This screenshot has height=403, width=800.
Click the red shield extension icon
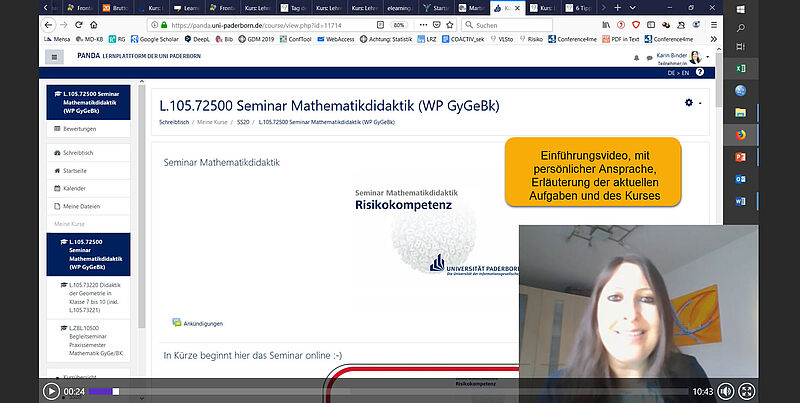[x=636, y=24]
